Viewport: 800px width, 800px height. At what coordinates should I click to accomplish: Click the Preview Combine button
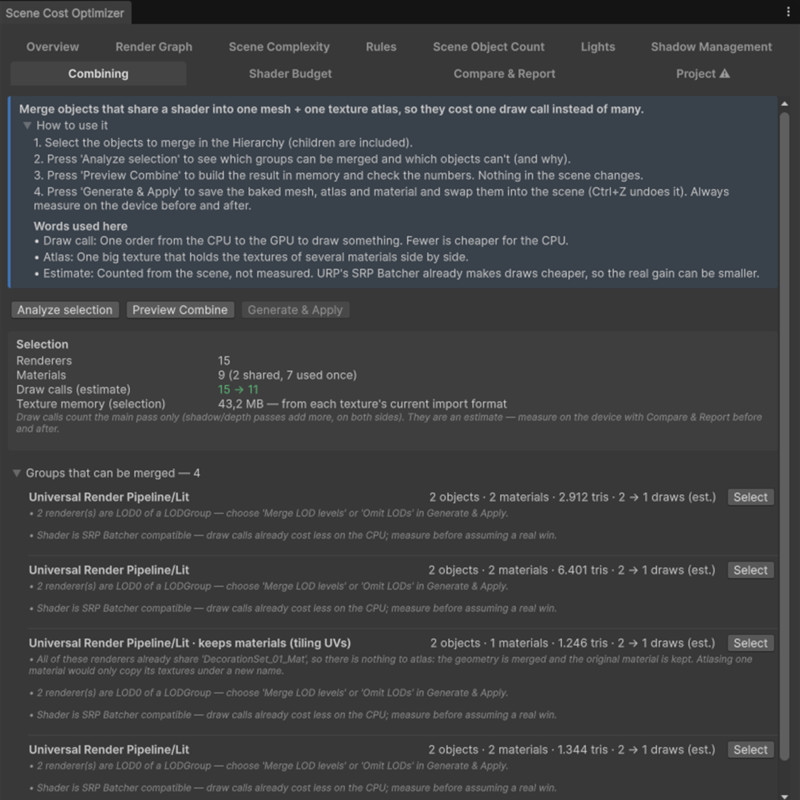[x=180, y=310]
